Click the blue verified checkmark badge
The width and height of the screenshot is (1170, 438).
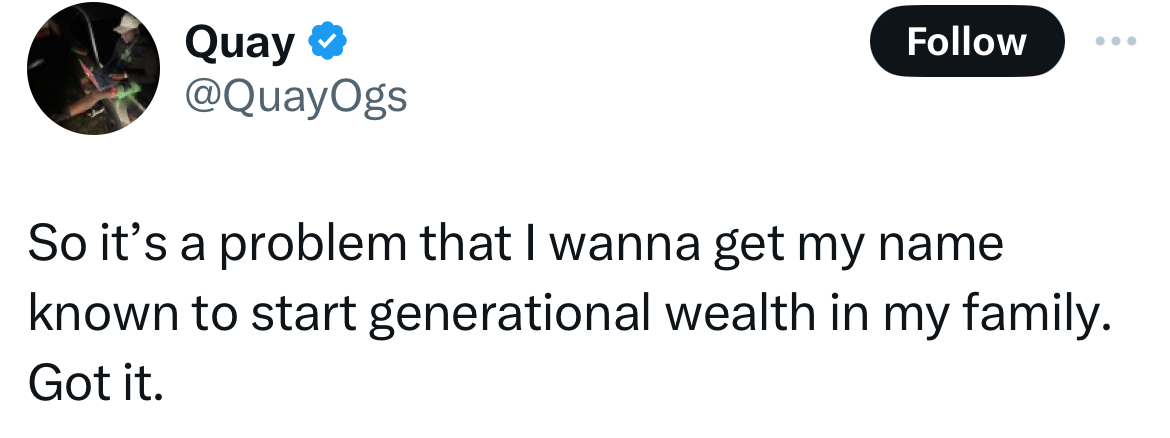coord(327,43)
